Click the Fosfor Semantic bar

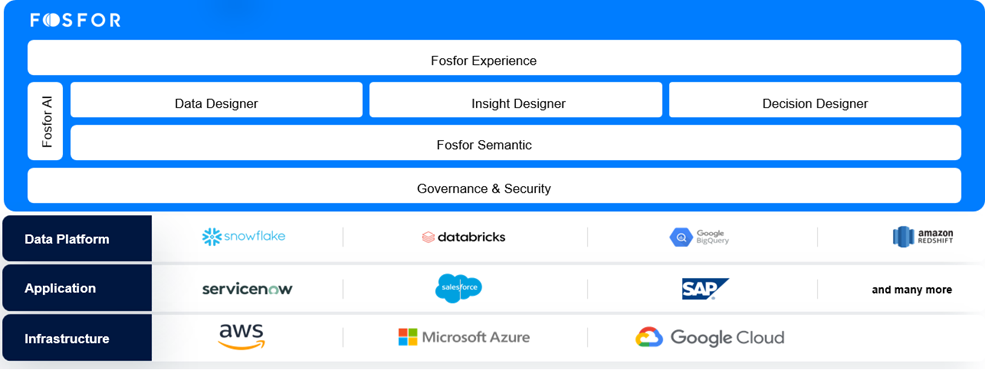[516, 143]
